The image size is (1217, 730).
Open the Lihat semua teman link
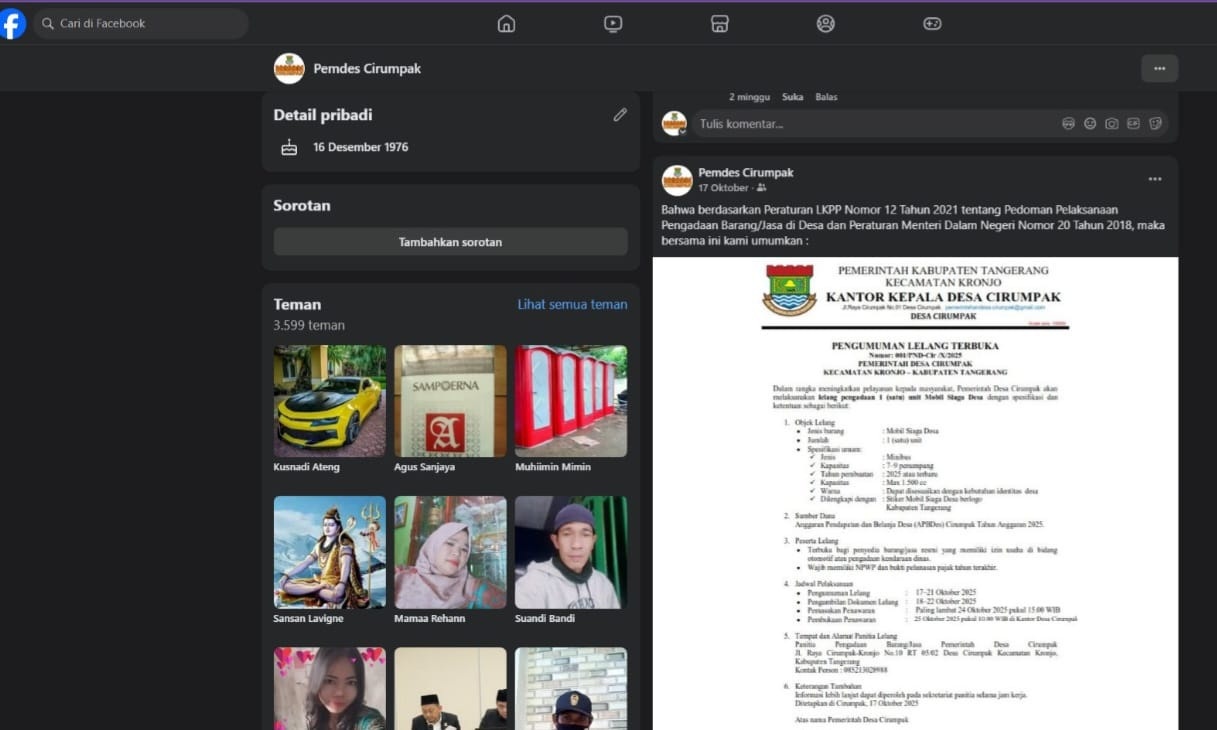tap(572, 304)
